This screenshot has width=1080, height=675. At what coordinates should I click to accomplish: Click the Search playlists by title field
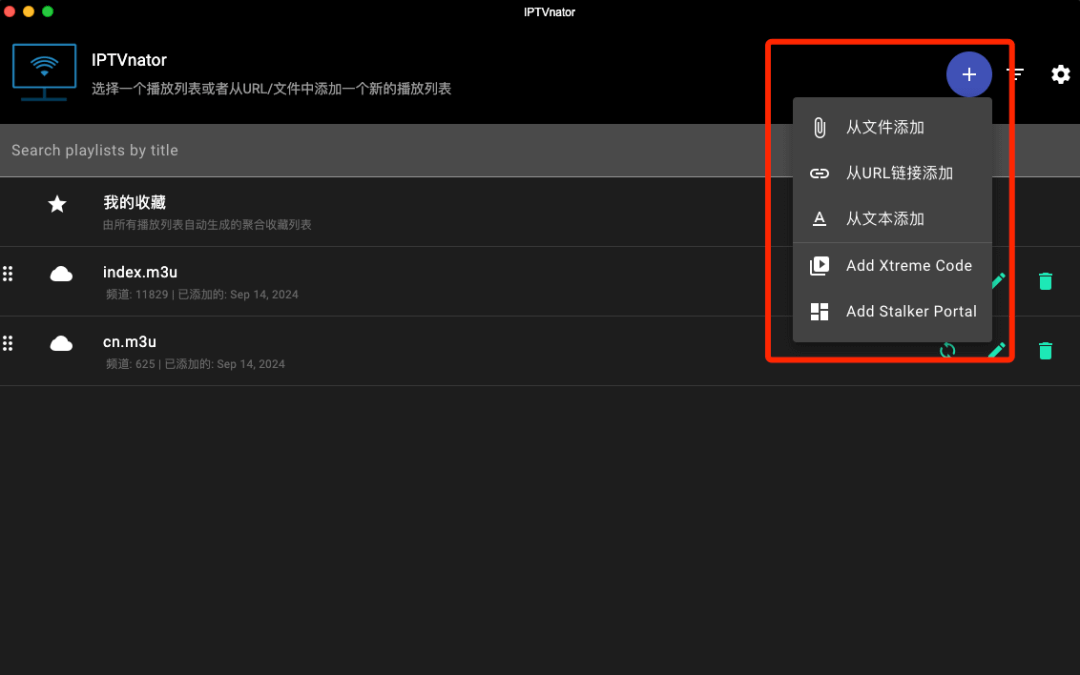click(x=380, y=151)
